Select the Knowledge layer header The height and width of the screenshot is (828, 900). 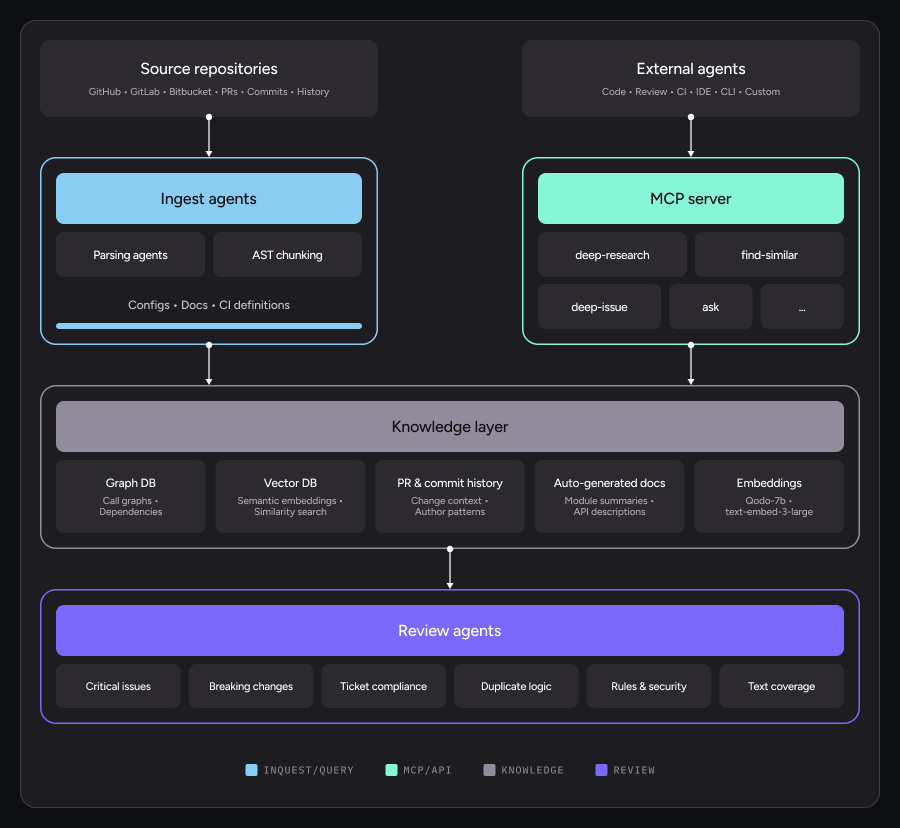click(450, 426)
